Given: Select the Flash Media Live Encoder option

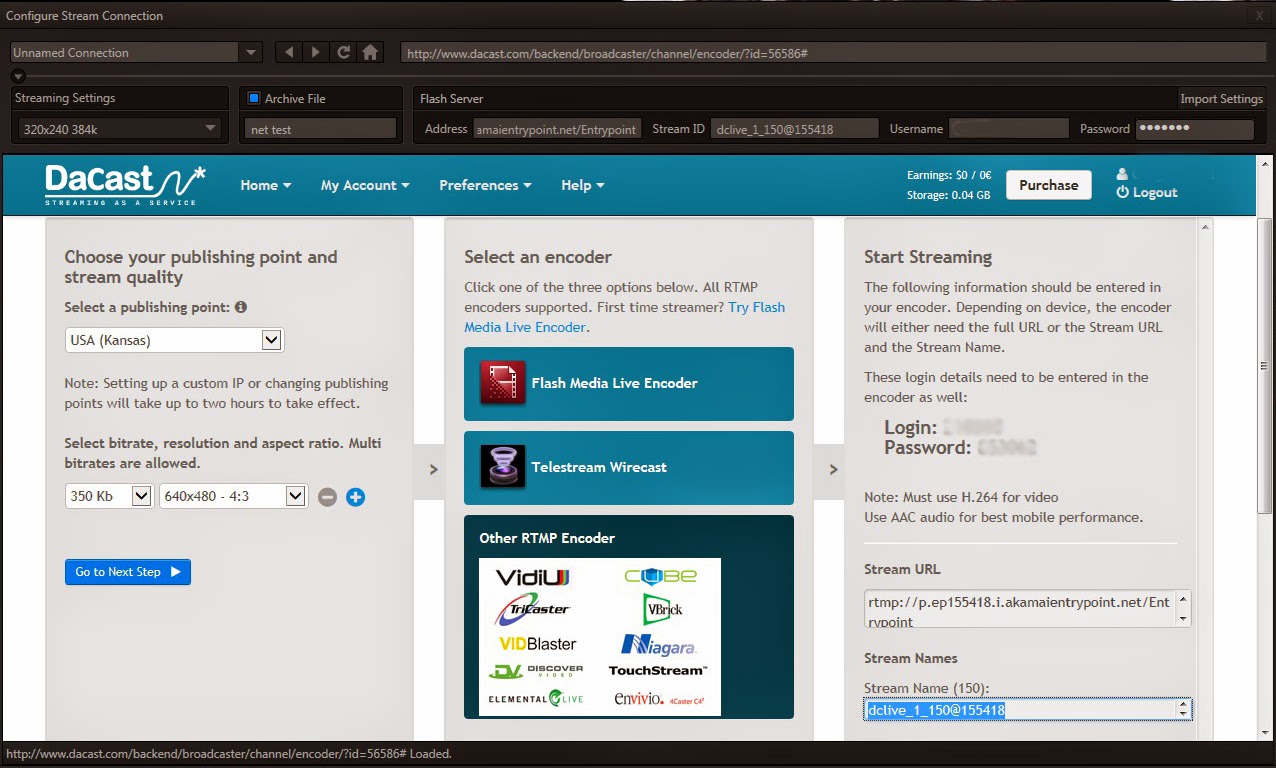Looking at the screenshot, I should pyautogui.click(x=628, y=383).
